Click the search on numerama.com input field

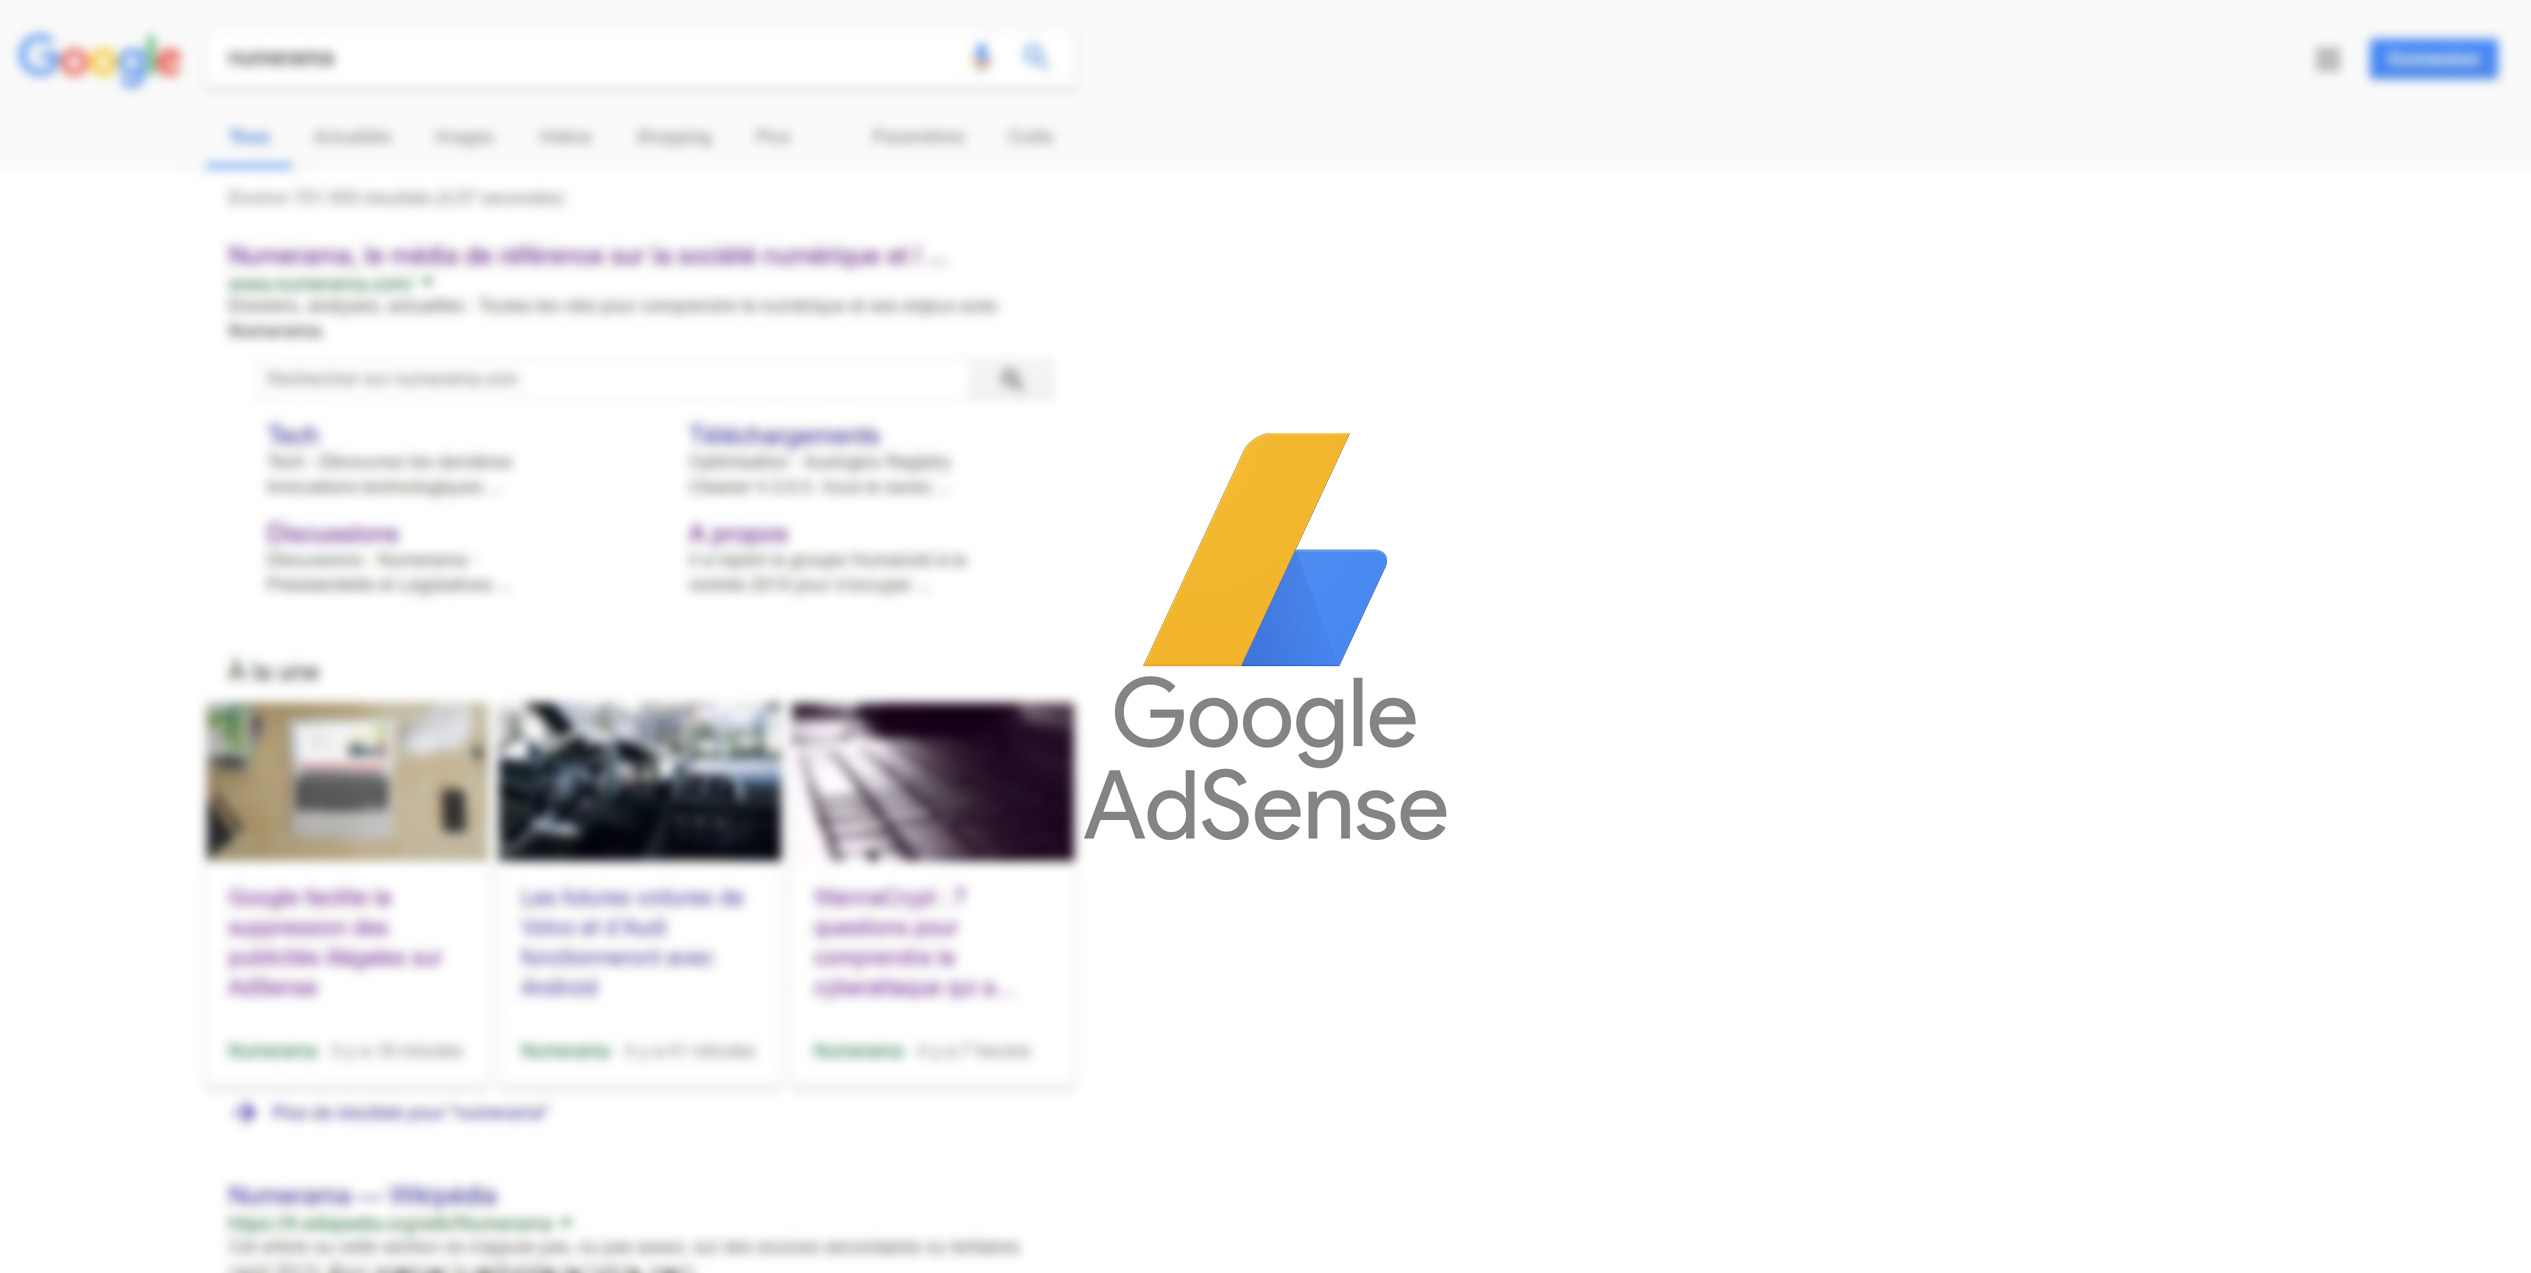tap(612, 379)
